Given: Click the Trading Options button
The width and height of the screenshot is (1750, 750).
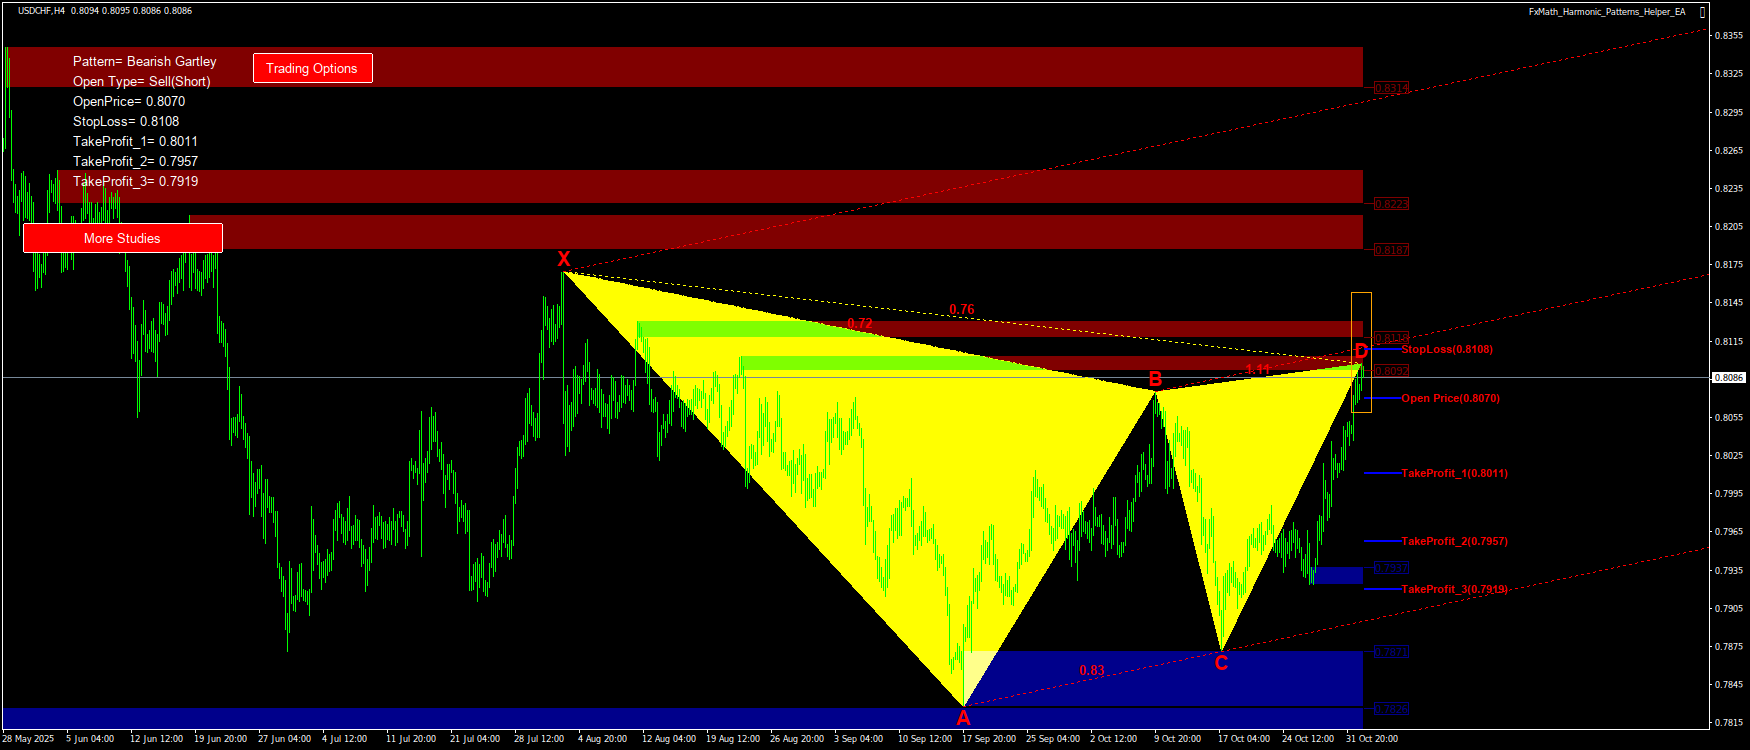Looking at the screenshot, I should tap(312, 68).
